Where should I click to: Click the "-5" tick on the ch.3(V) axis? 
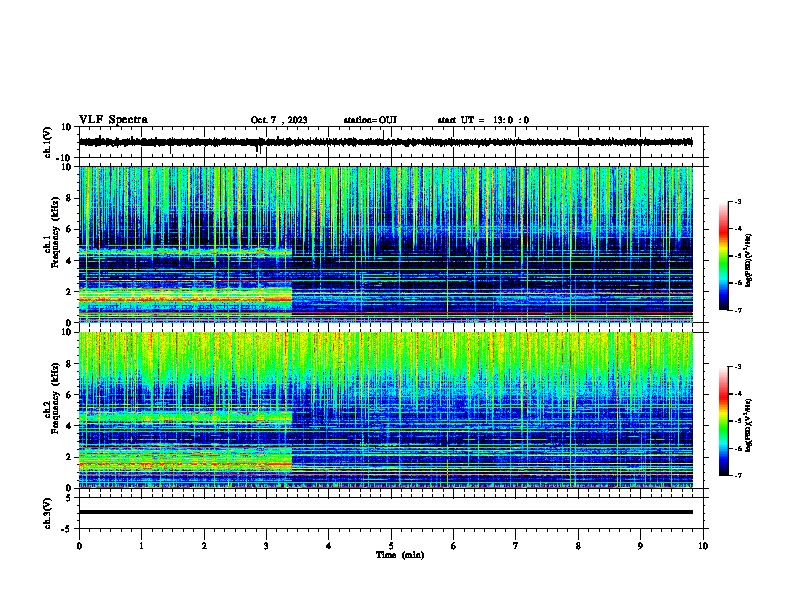click(67, 529)
